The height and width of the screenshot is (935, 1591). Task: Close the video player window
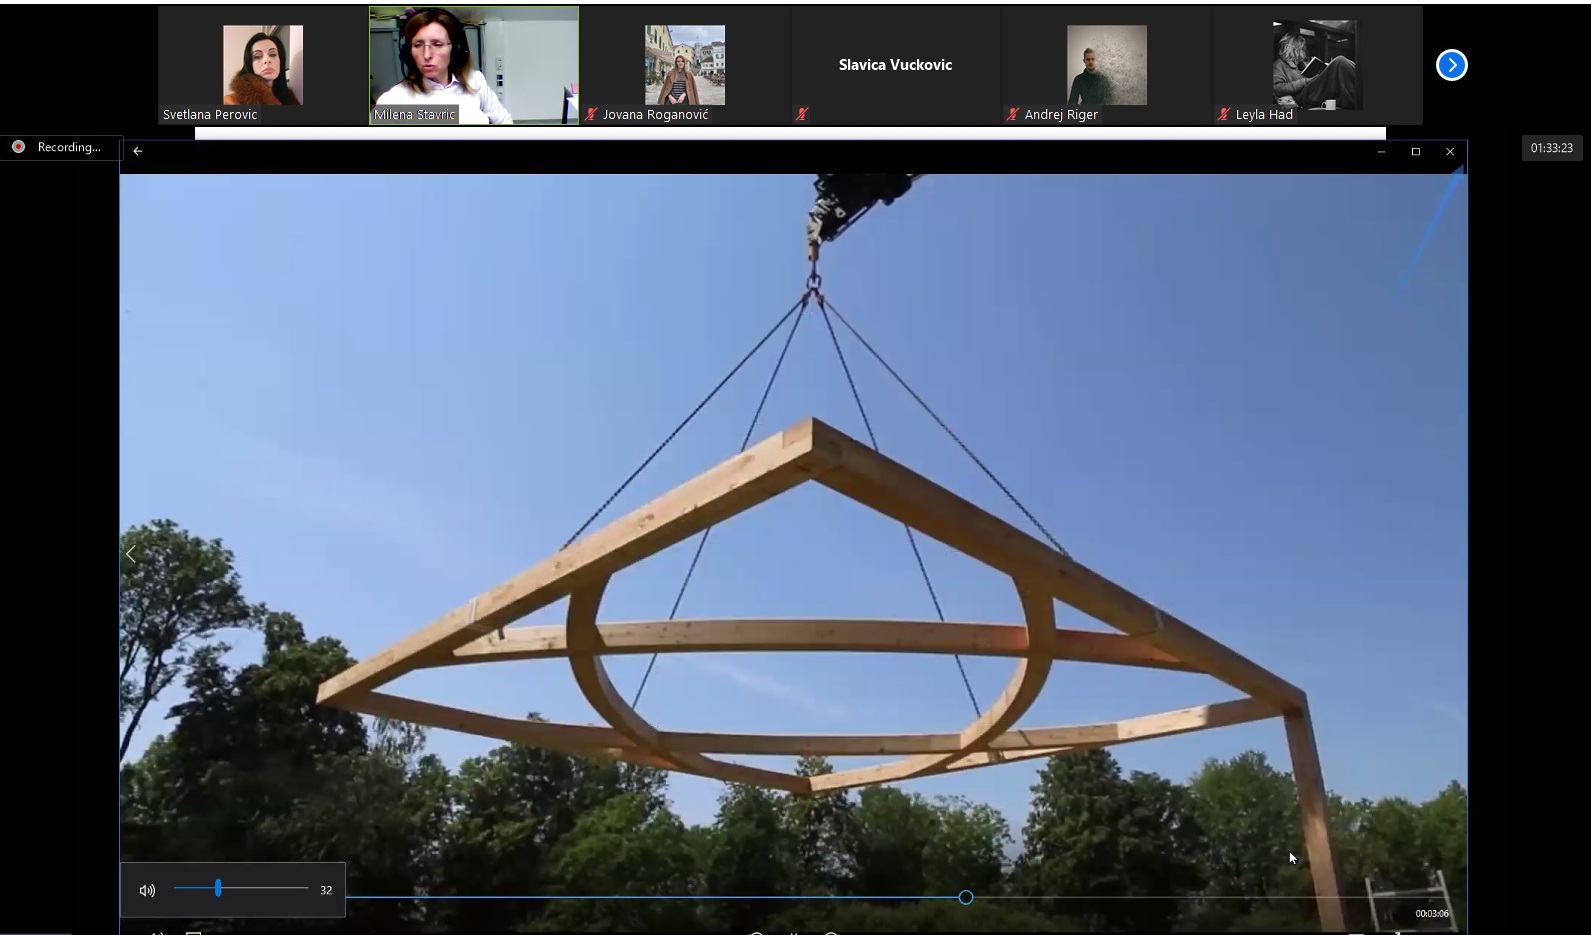(1450, 152)
